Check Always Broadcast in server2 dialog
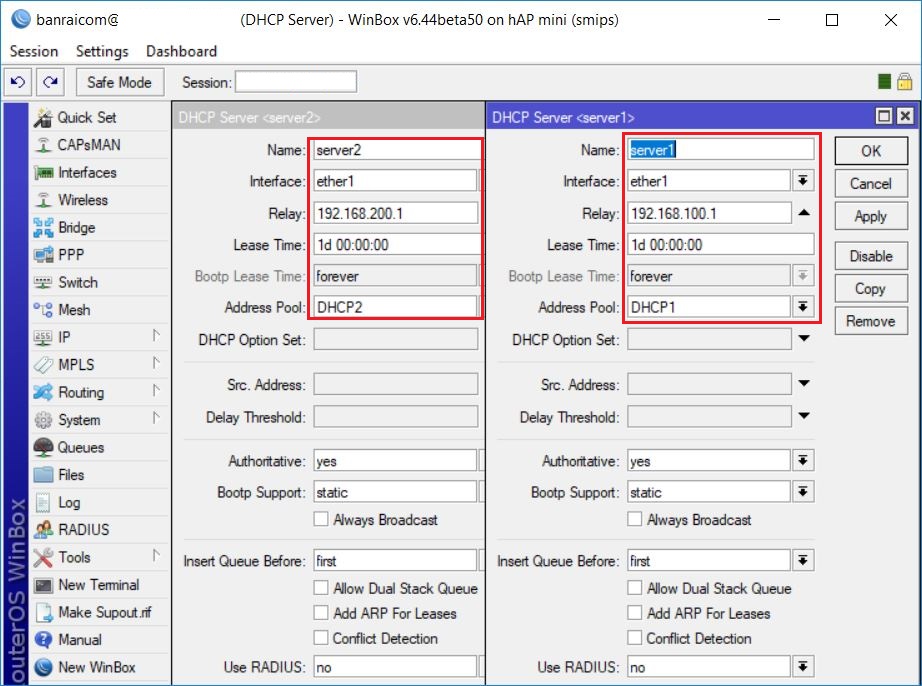Viewport: 922px width, 686px height. click(x=320, y=519)
